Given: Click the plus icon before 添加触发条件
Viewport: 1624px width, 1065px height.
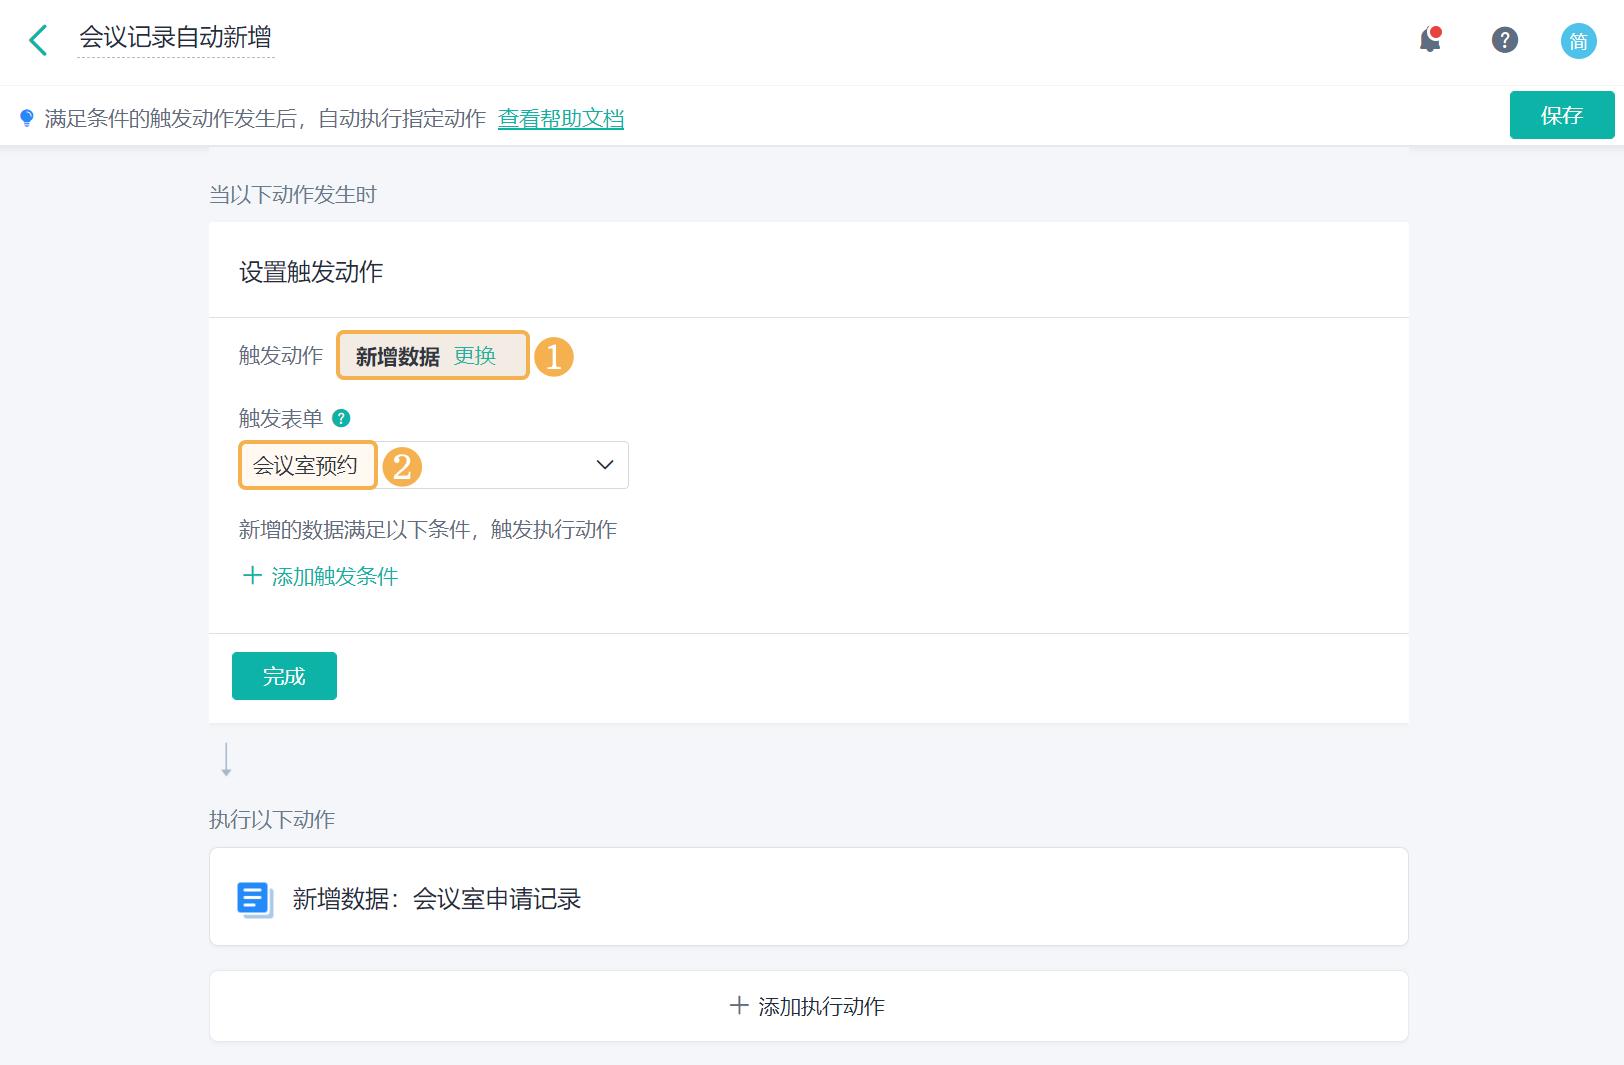Looking at the screenshot, I should pyautogui.click(x=252, y=576).
